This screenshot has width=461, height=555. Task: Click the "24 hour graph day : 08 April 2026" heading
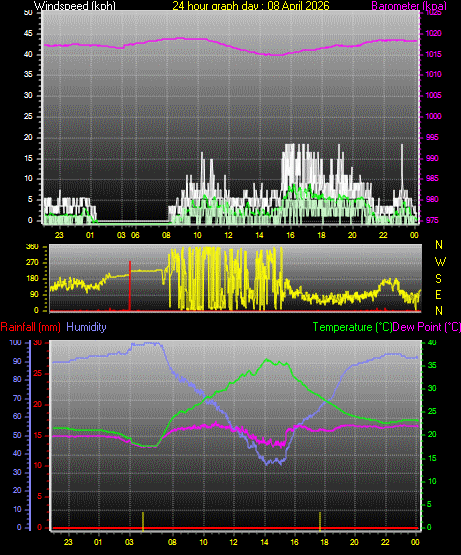[x=251, y=5]
